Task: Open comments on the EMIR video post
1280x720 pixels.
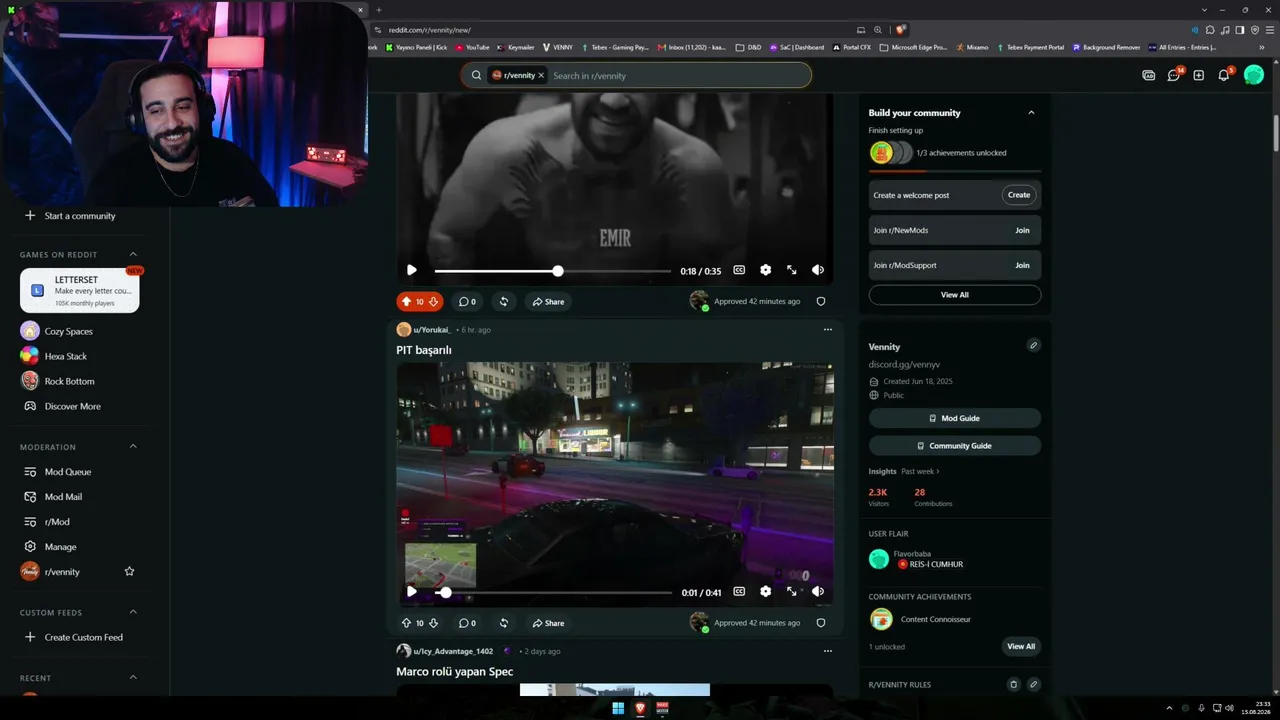Action: tap(467, 301)
